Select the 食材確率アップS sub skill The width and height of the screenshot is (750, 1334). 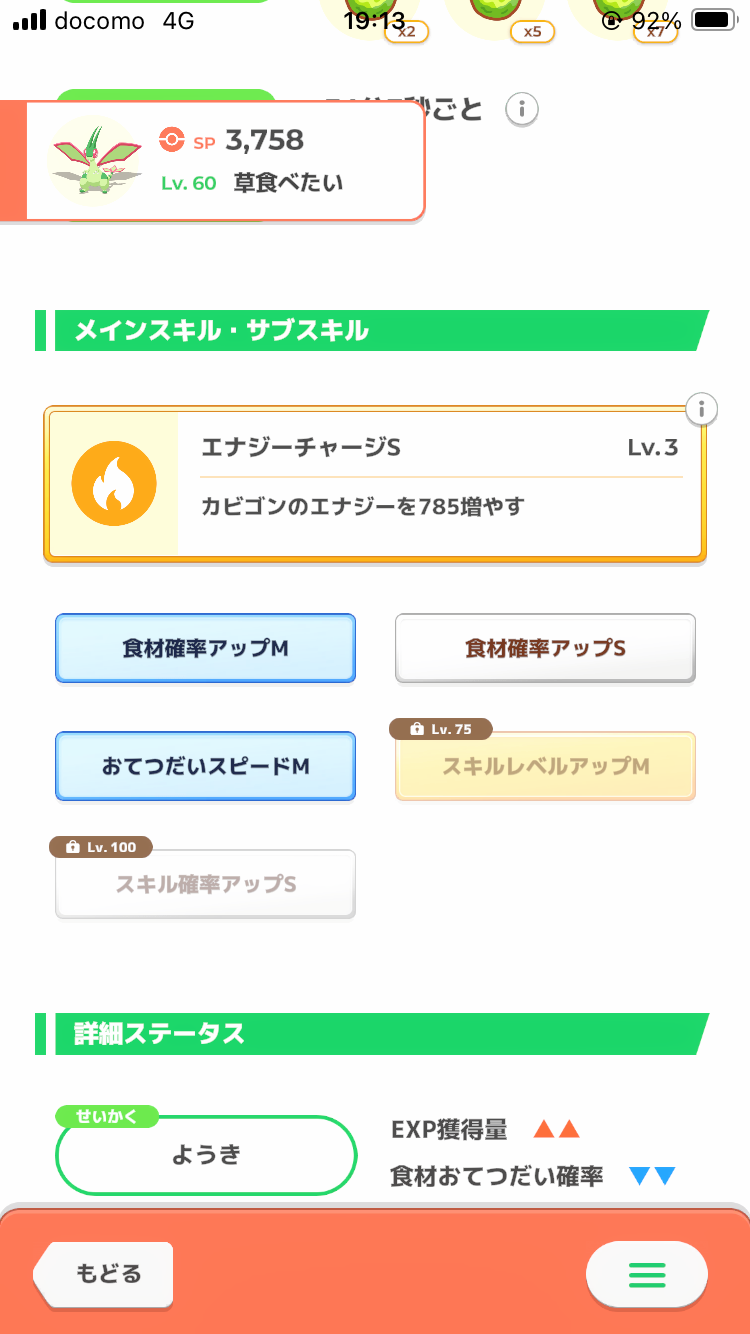545,648
